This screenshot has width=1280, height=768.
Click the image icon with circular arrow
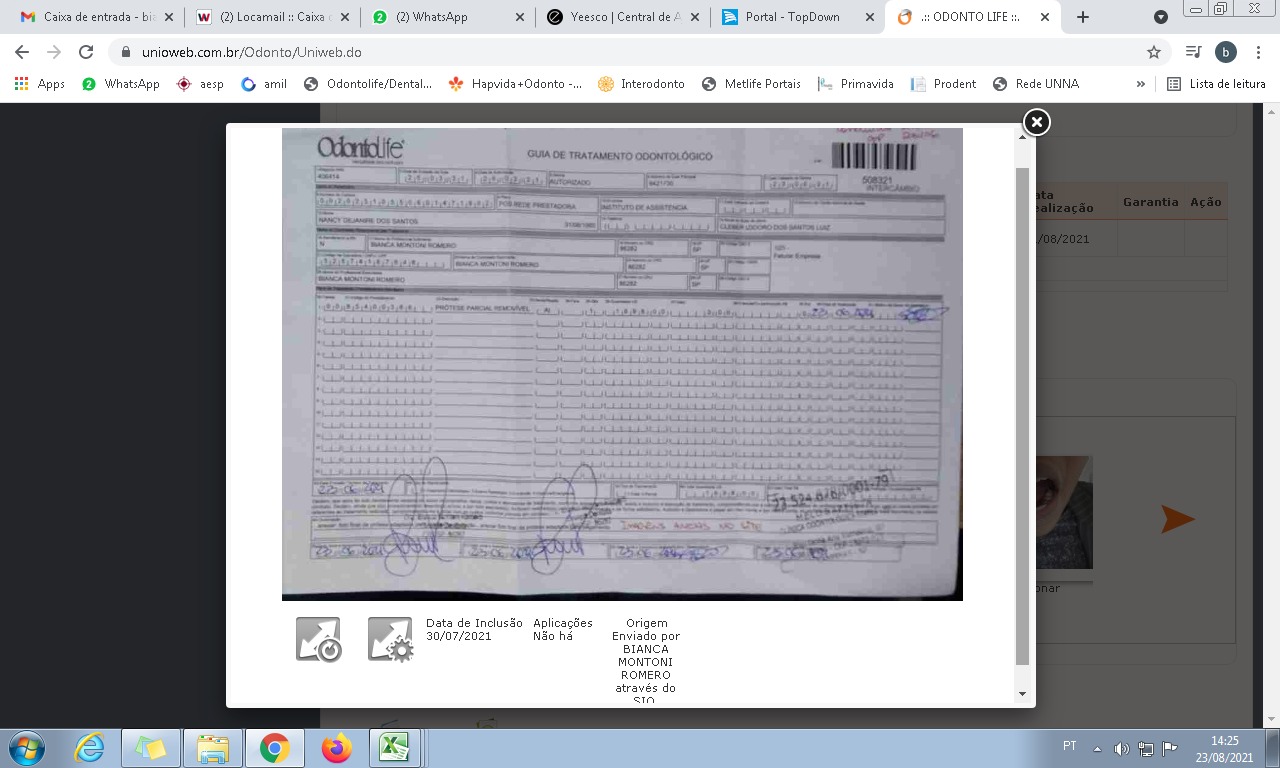point(318,639)
